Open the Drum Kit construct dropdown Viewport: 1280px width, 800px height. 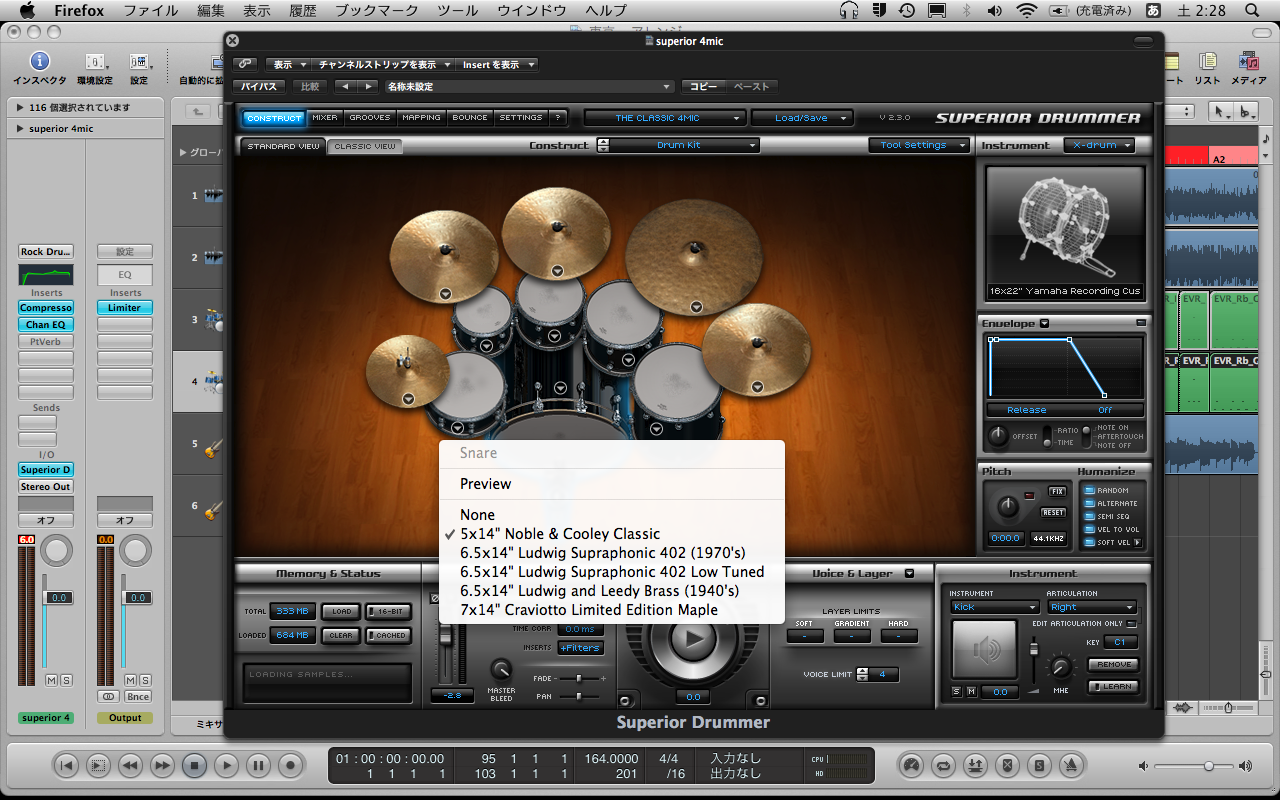coord(684,145)
